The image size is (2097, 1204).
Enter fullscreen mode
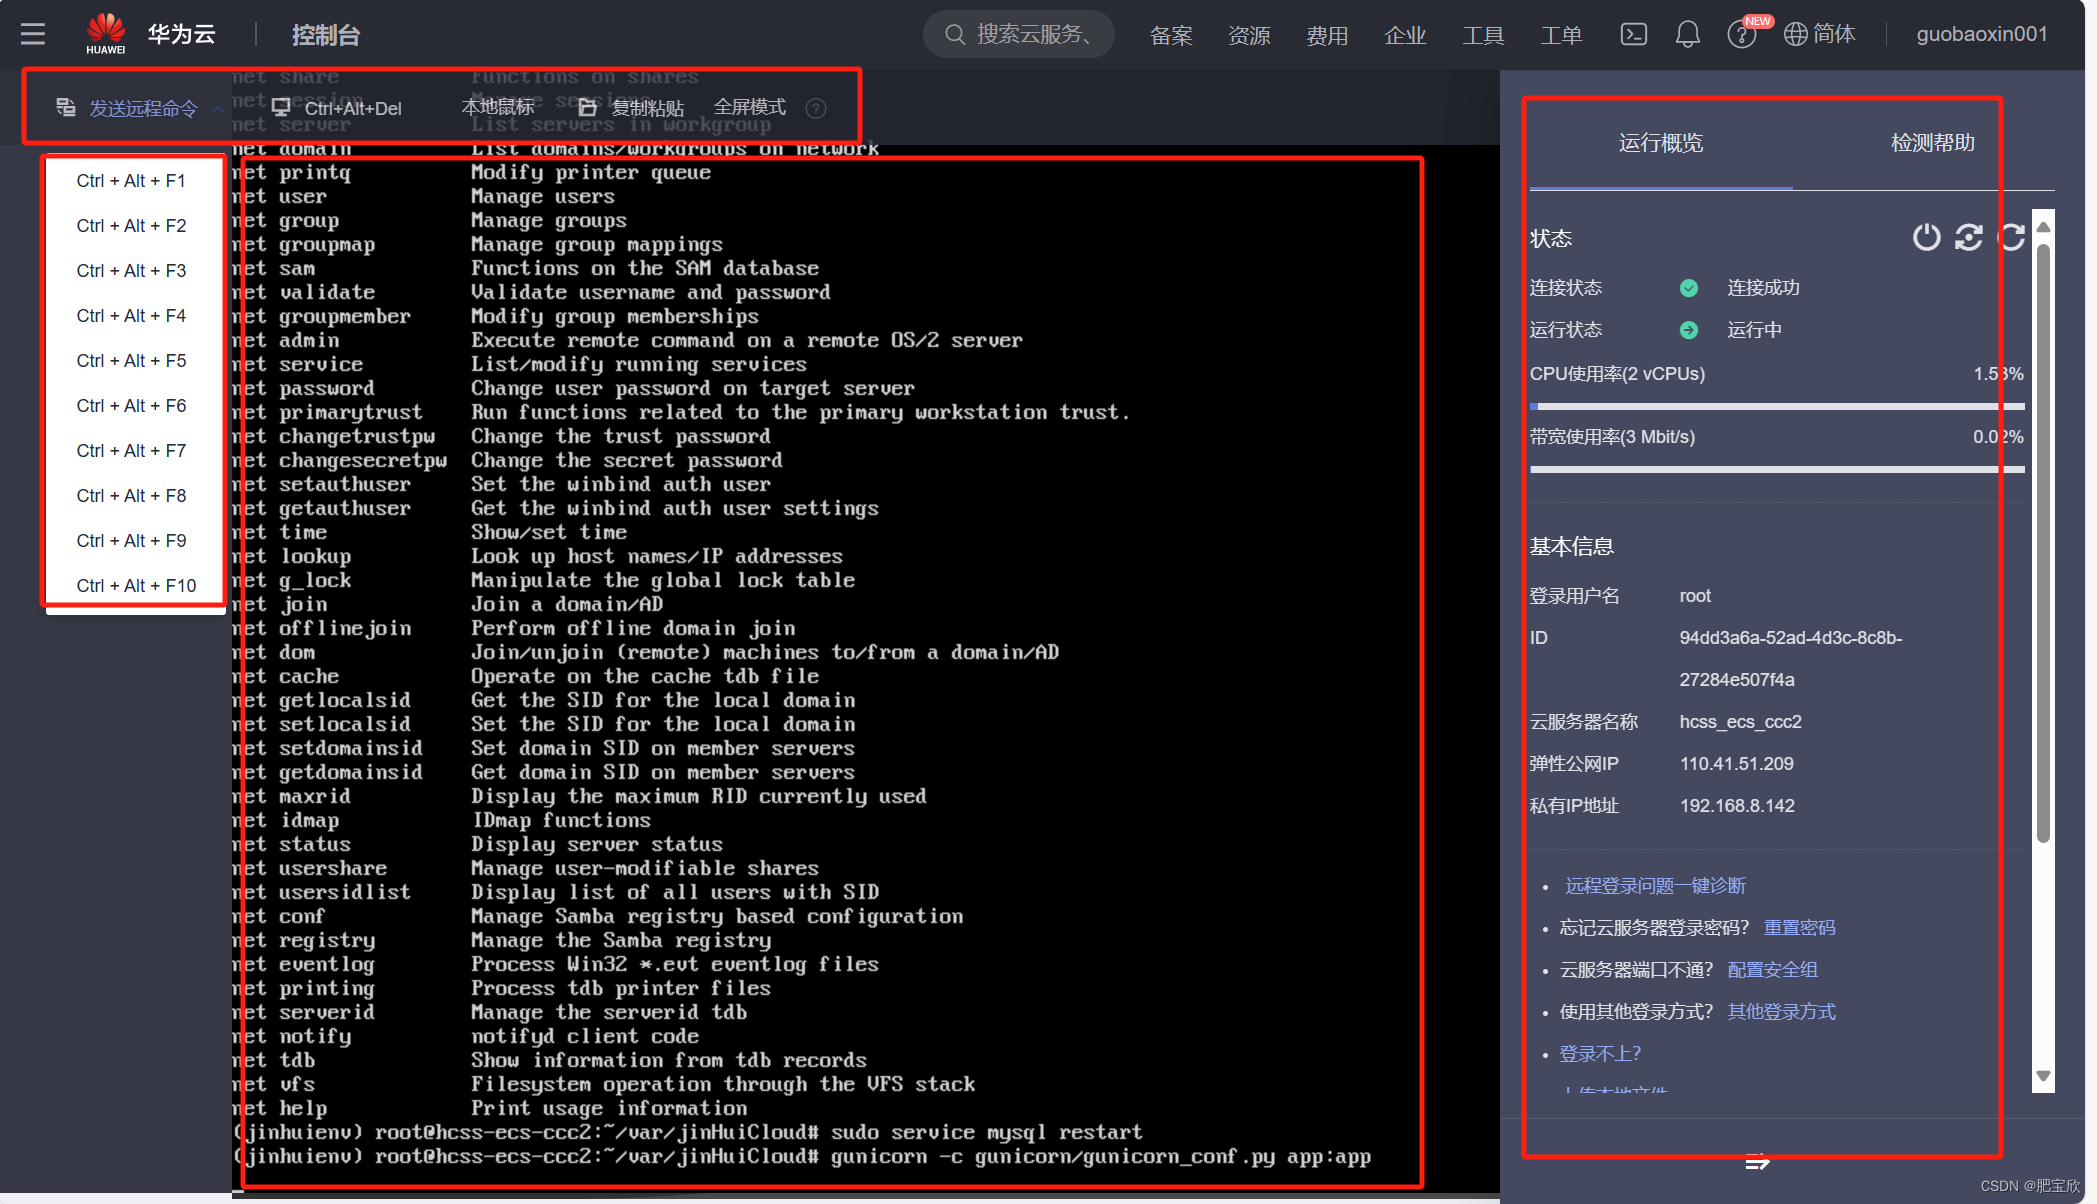(x=749, y=106)
